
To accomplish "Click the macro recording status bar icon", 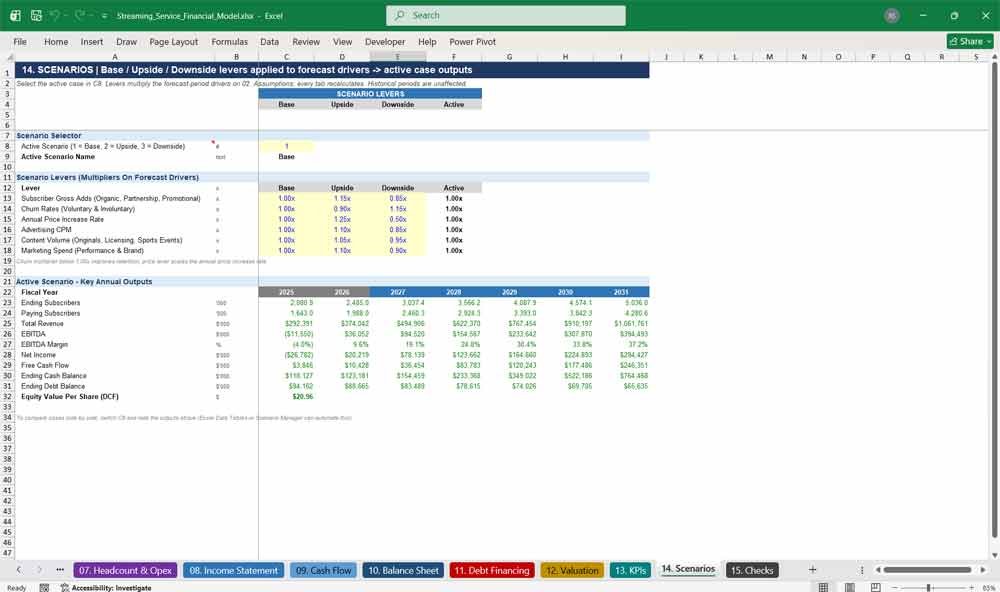I will point(44,588).
